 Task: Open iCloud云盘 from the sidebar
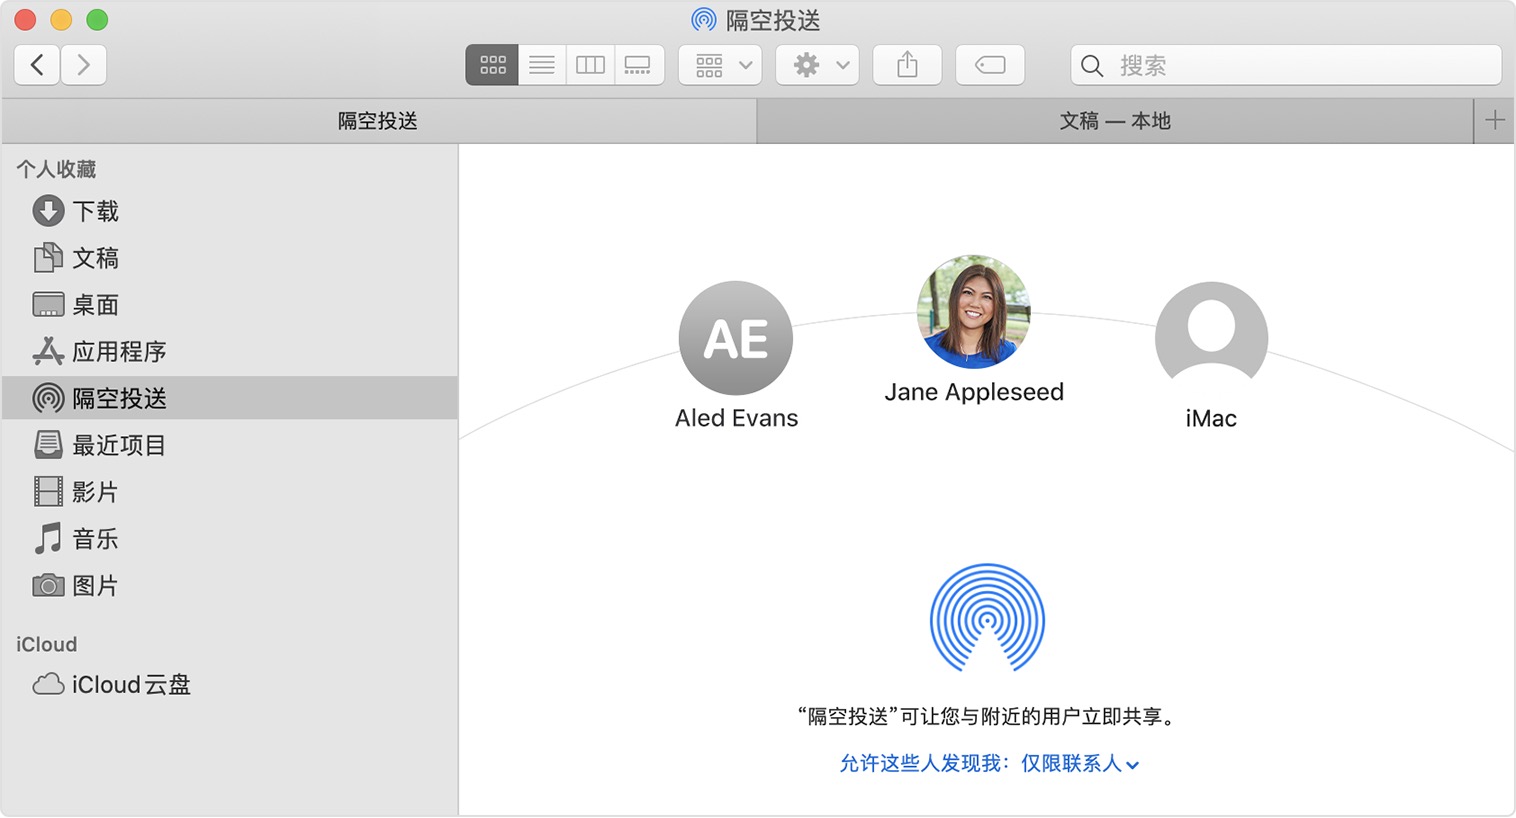click(124, 684)
